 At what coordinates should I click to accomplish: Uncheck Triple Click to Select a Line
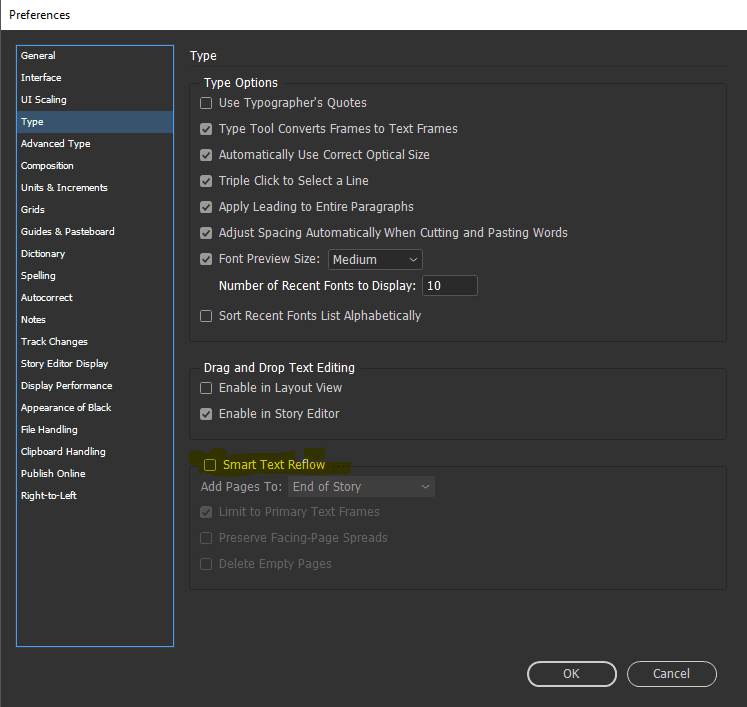click(206, 181)
